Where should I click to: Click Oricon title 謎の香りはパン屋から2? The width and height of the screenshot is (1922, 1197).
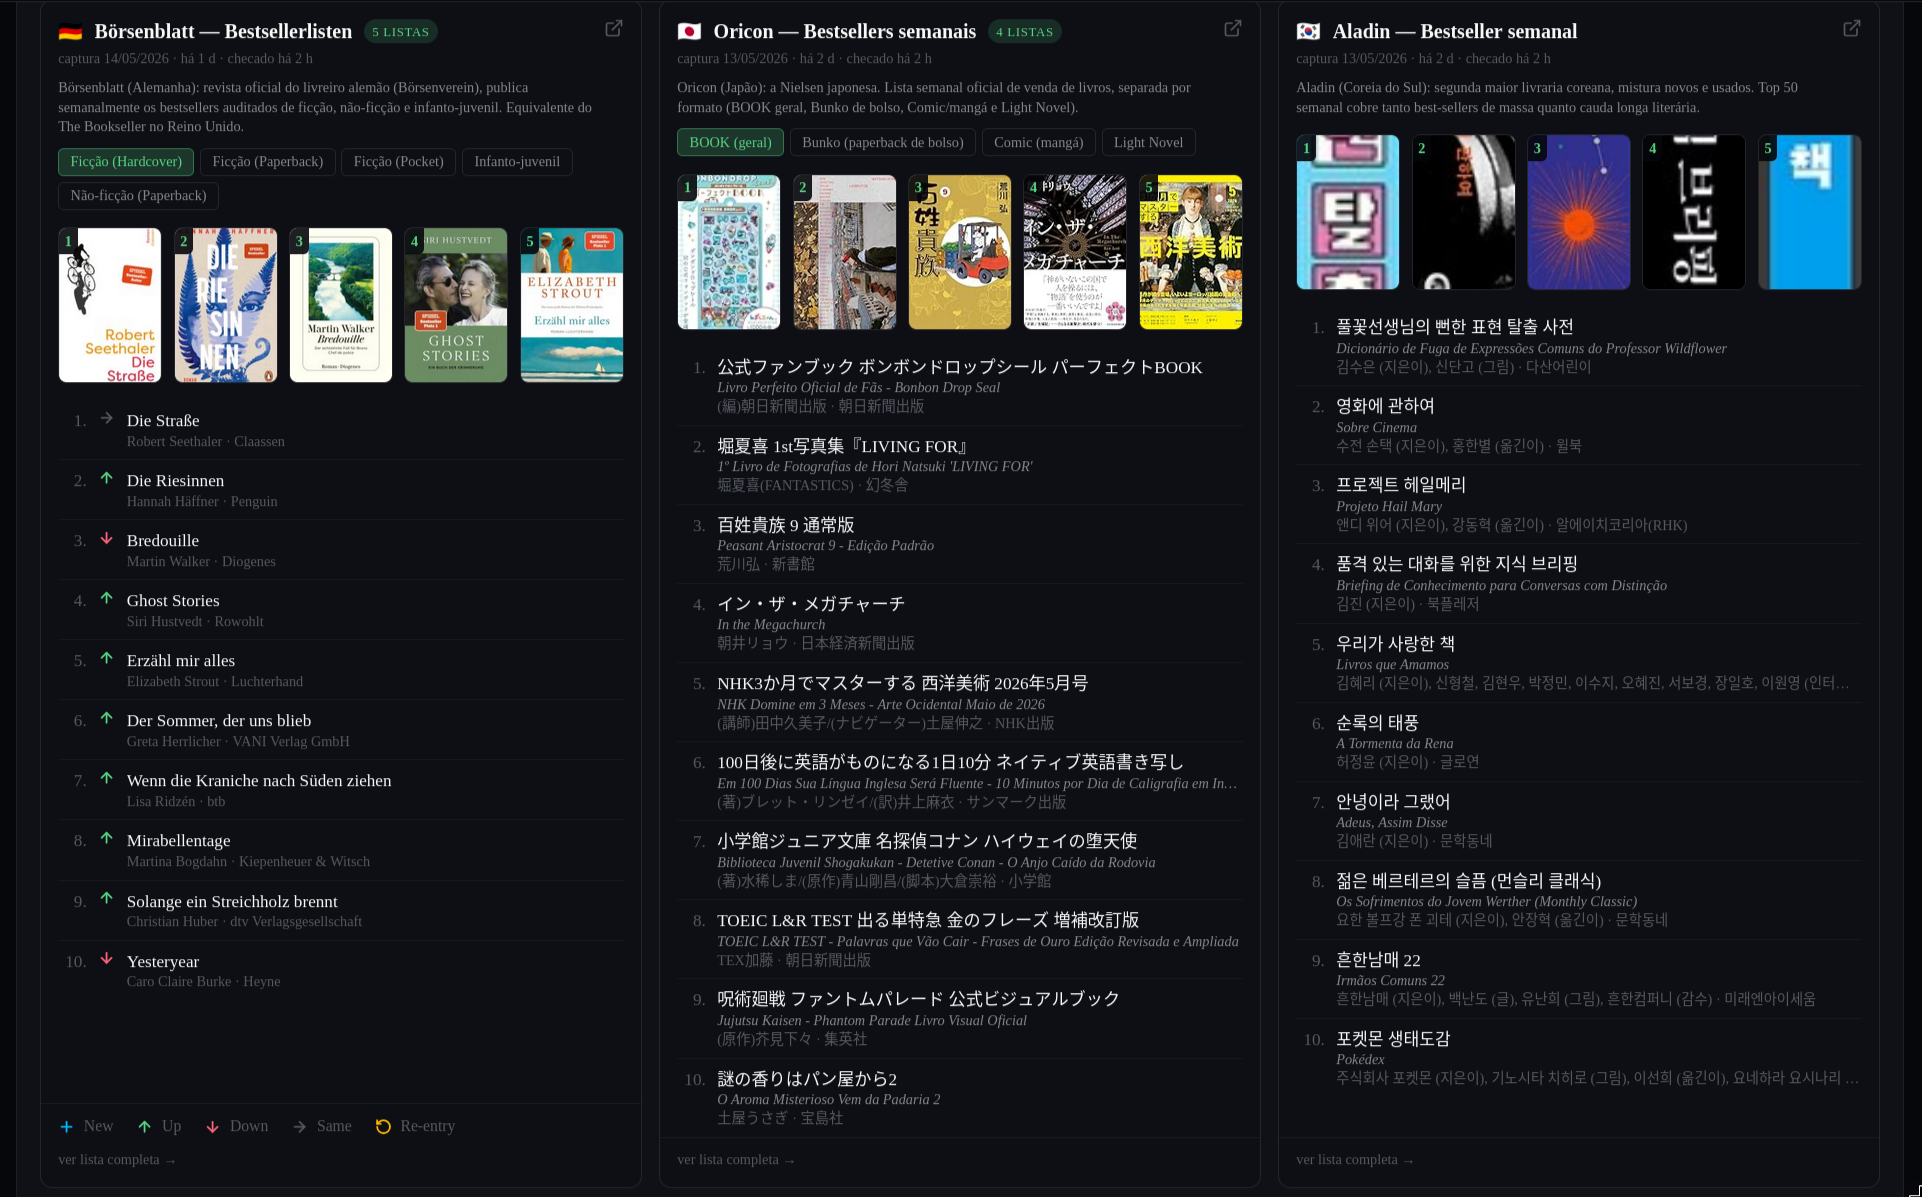807,1079
